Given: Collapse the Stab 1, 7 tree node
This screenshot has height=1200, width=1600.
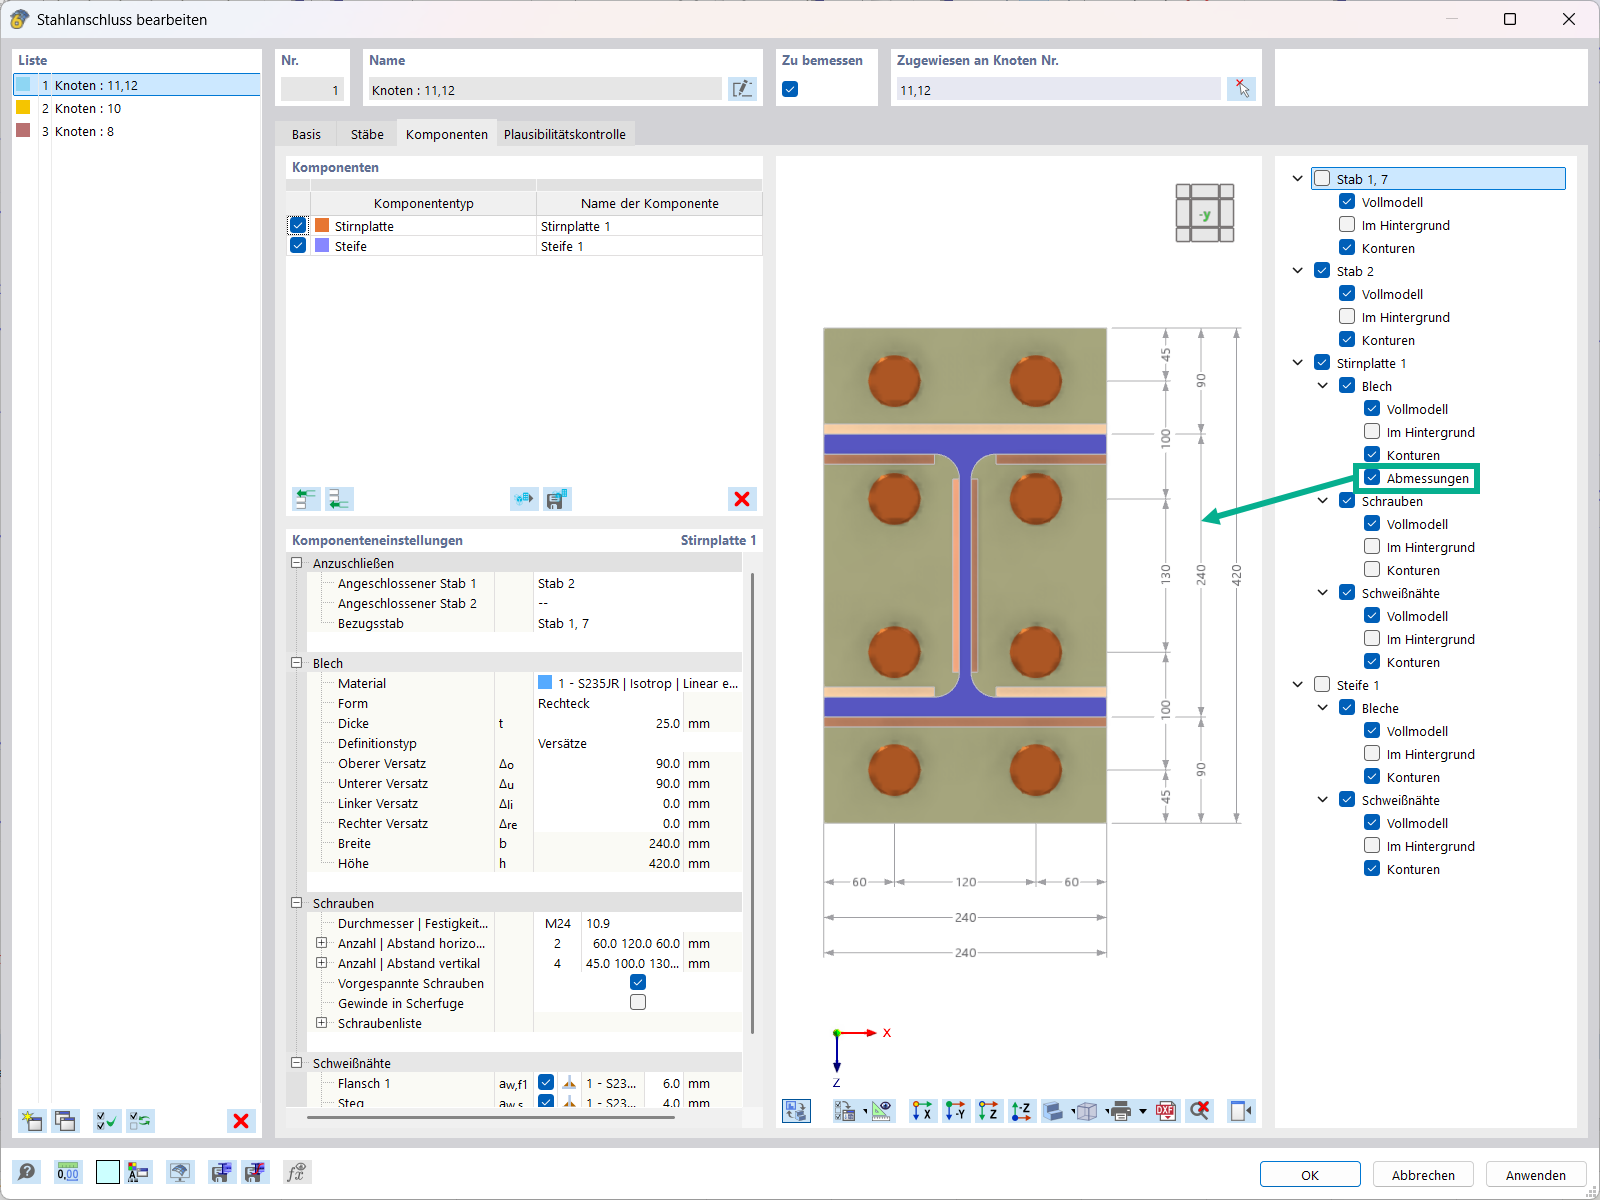Looking at the screenshot, I should point(1297,179).
